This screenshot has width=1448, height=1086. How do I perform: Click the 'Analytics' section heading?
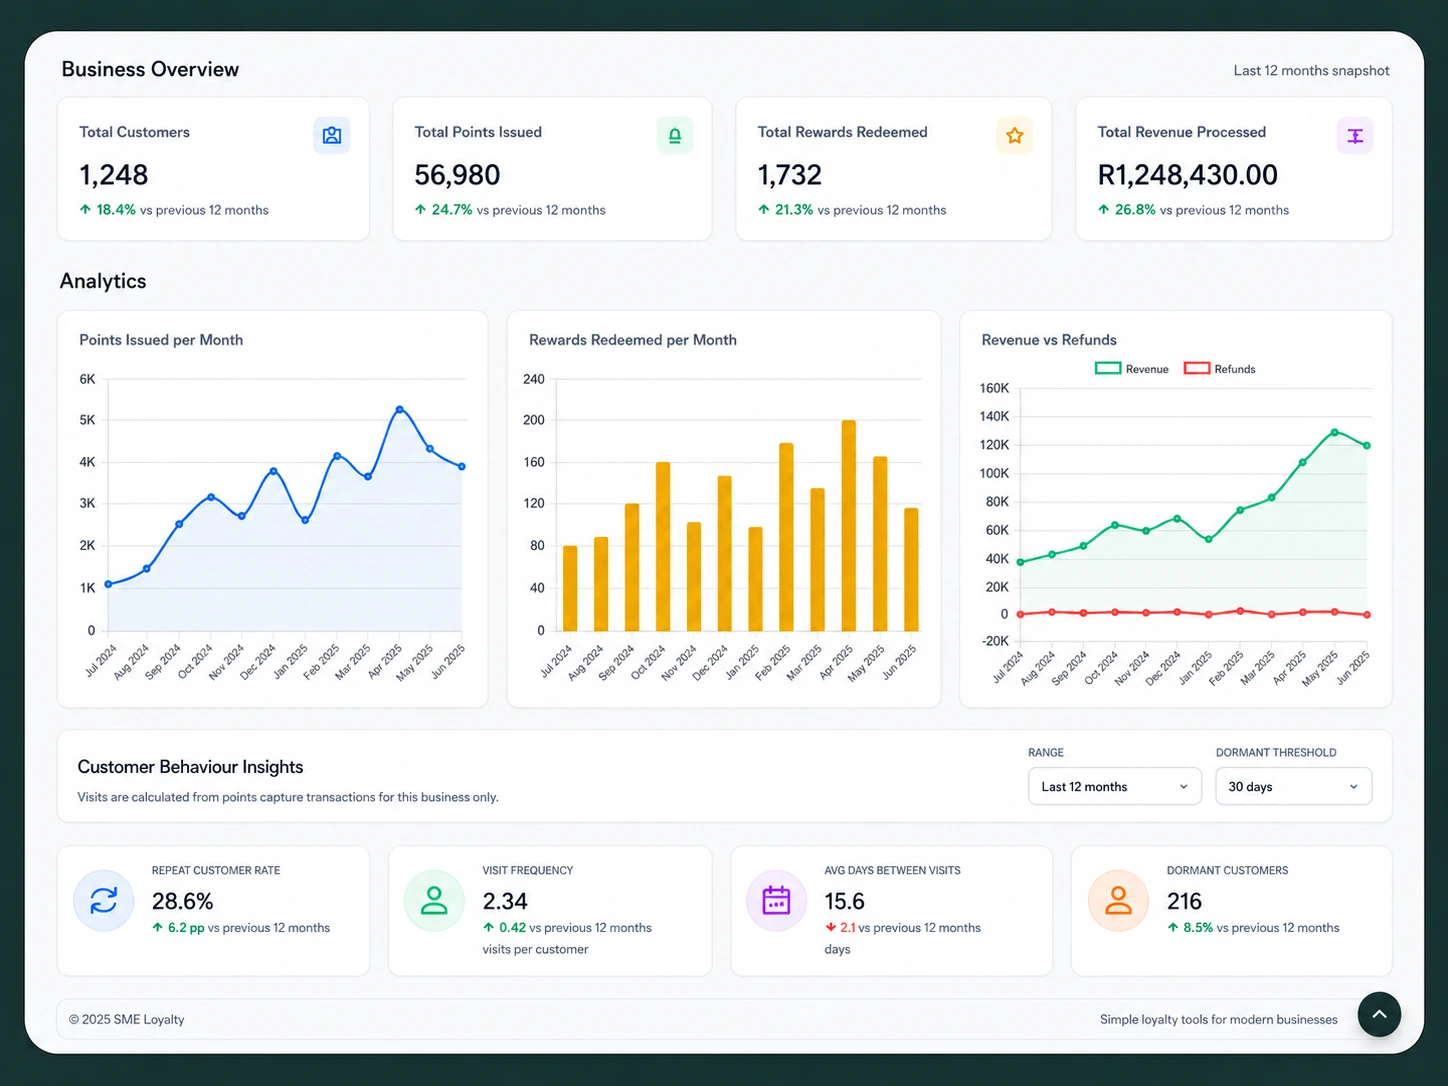click(x=103, y=281)
